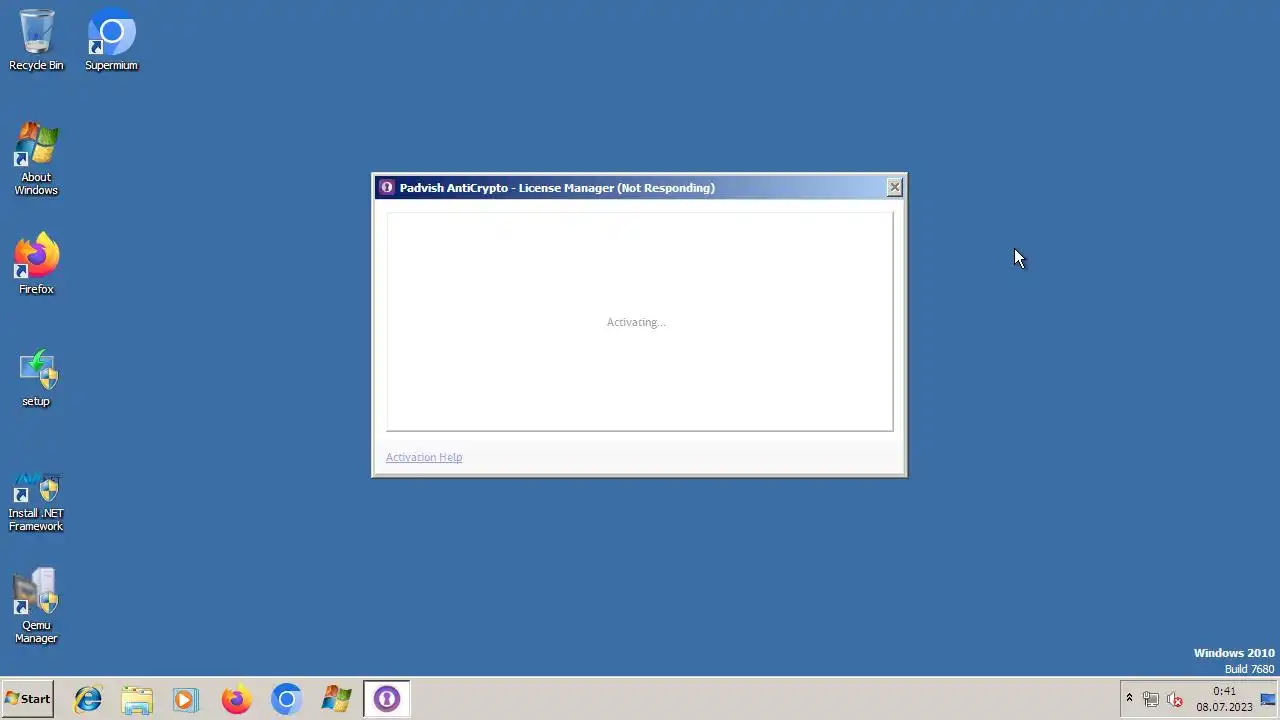The image size is (1280, 720).
Task: Click the Padvish icon in the title bar
Action: point(387,187)
